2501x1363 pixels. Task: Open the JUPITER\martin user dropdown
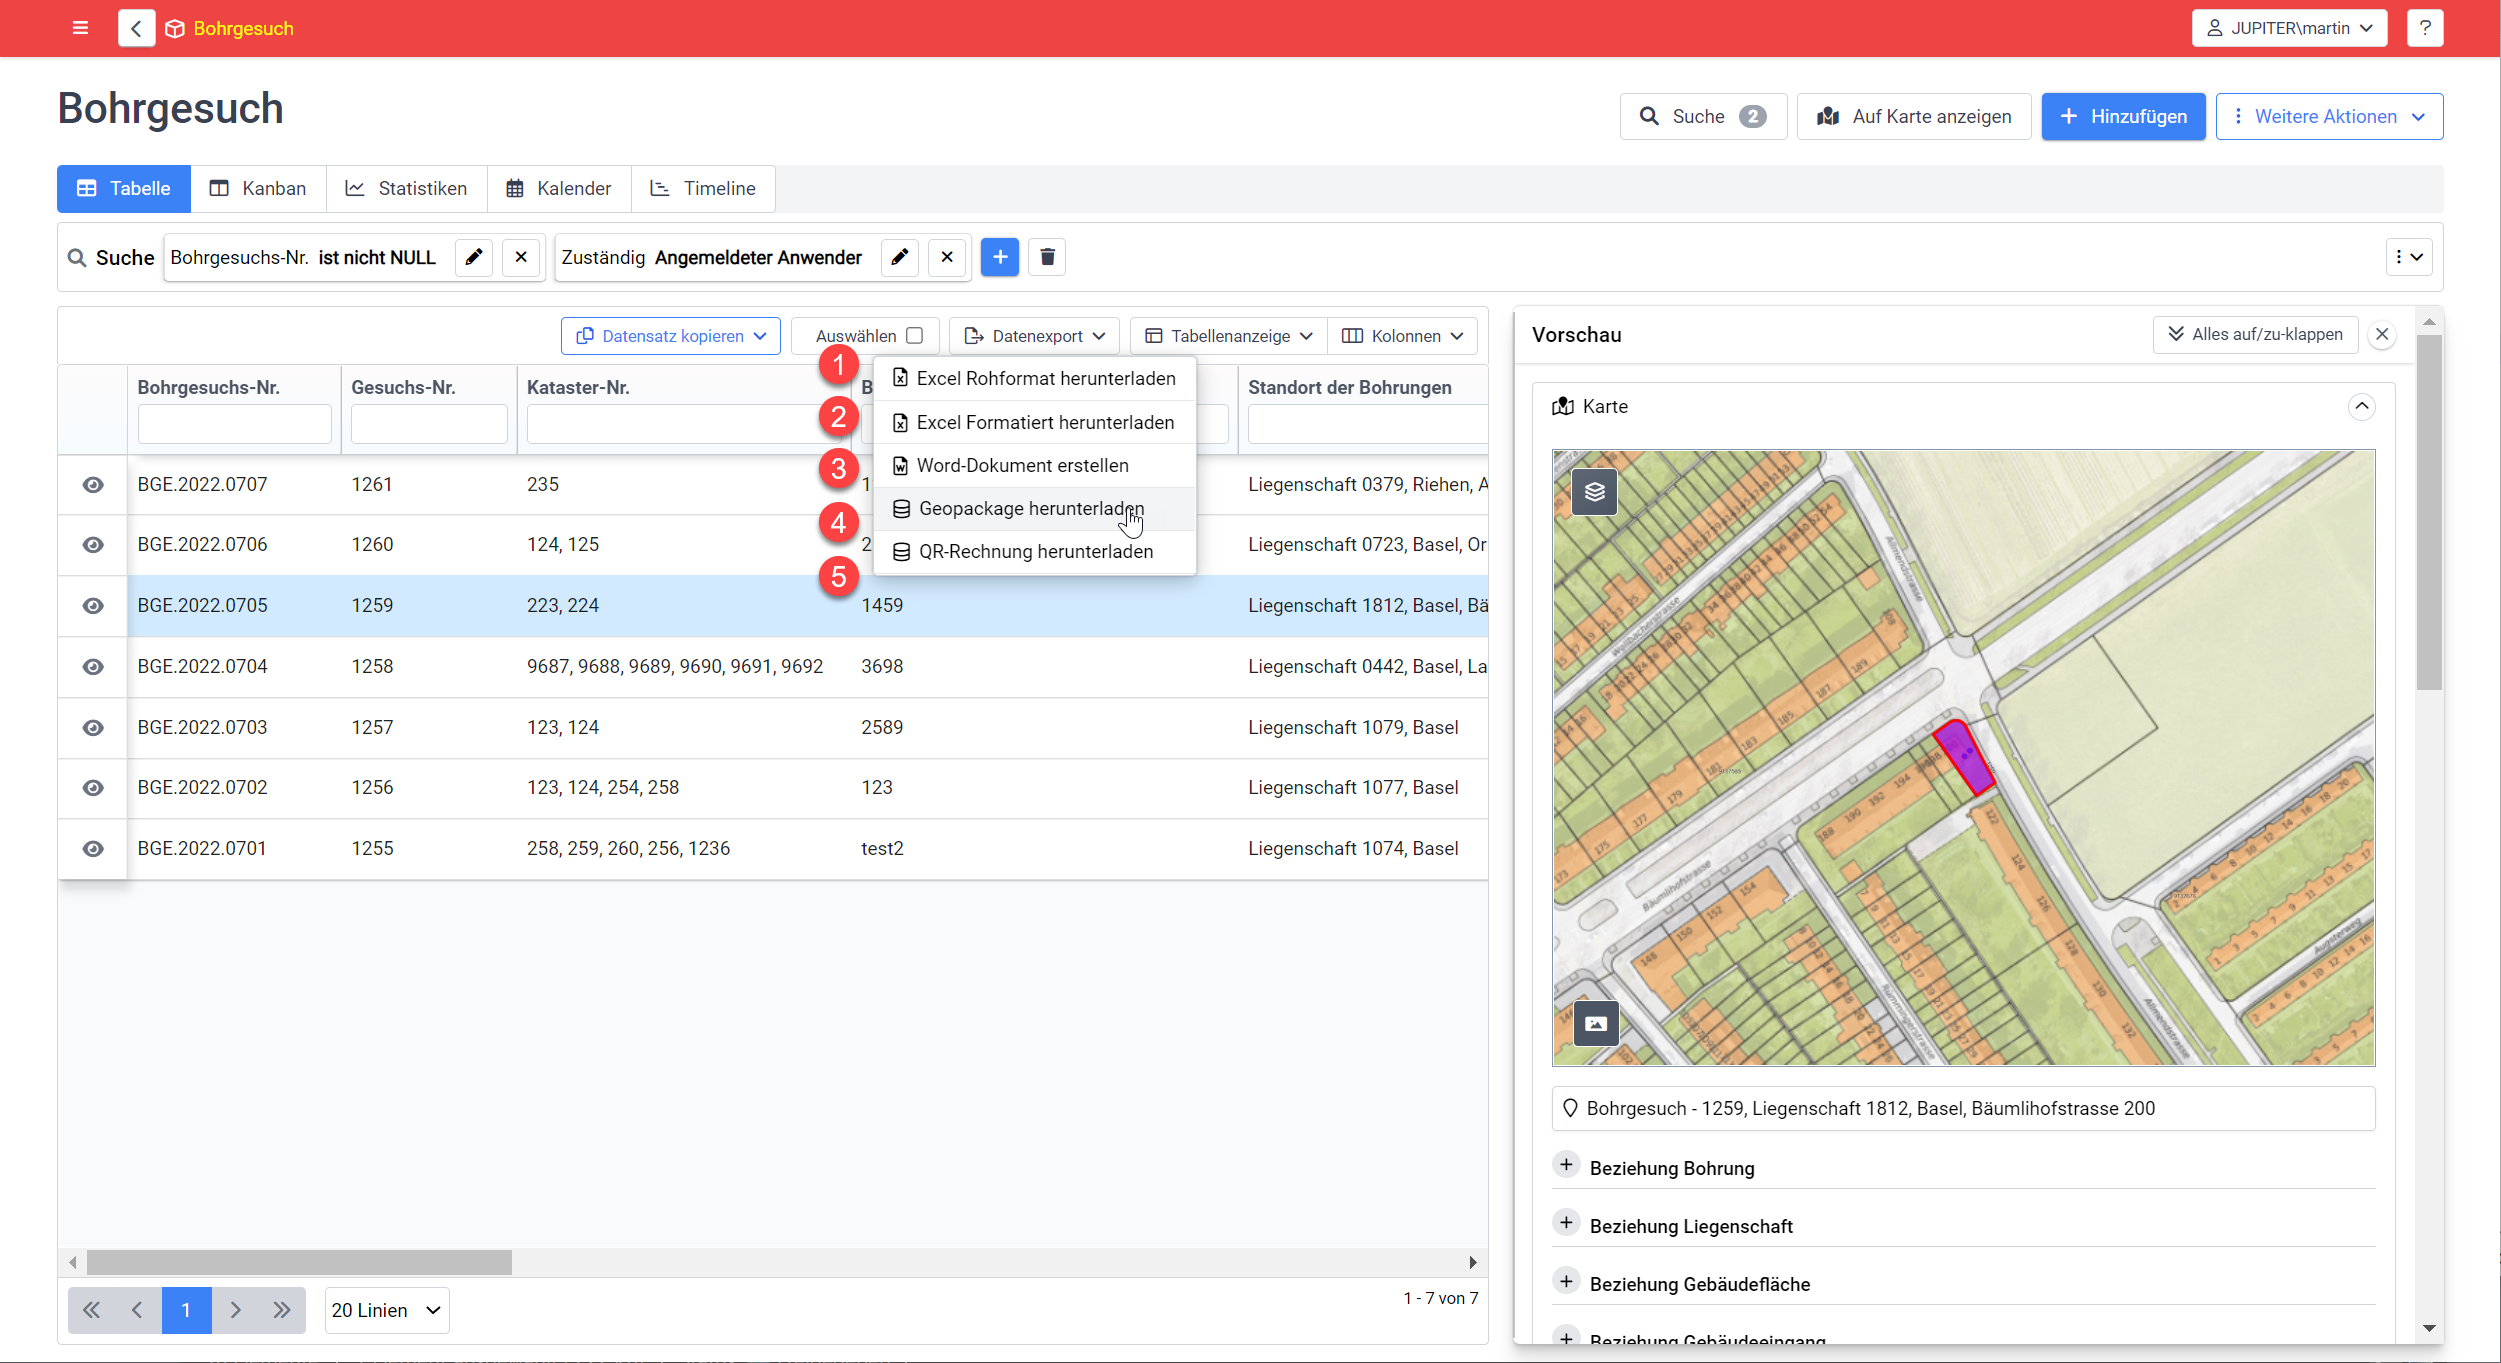tap(2289, 28)
